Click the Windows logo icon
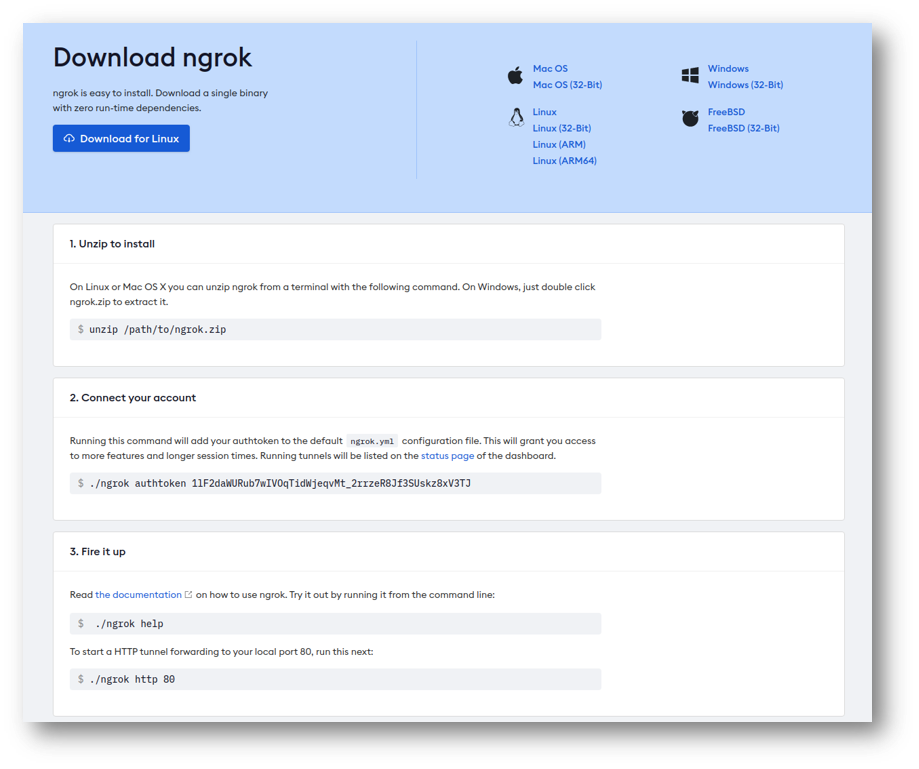This screenshot has width=919, height=769. (690, 76)
